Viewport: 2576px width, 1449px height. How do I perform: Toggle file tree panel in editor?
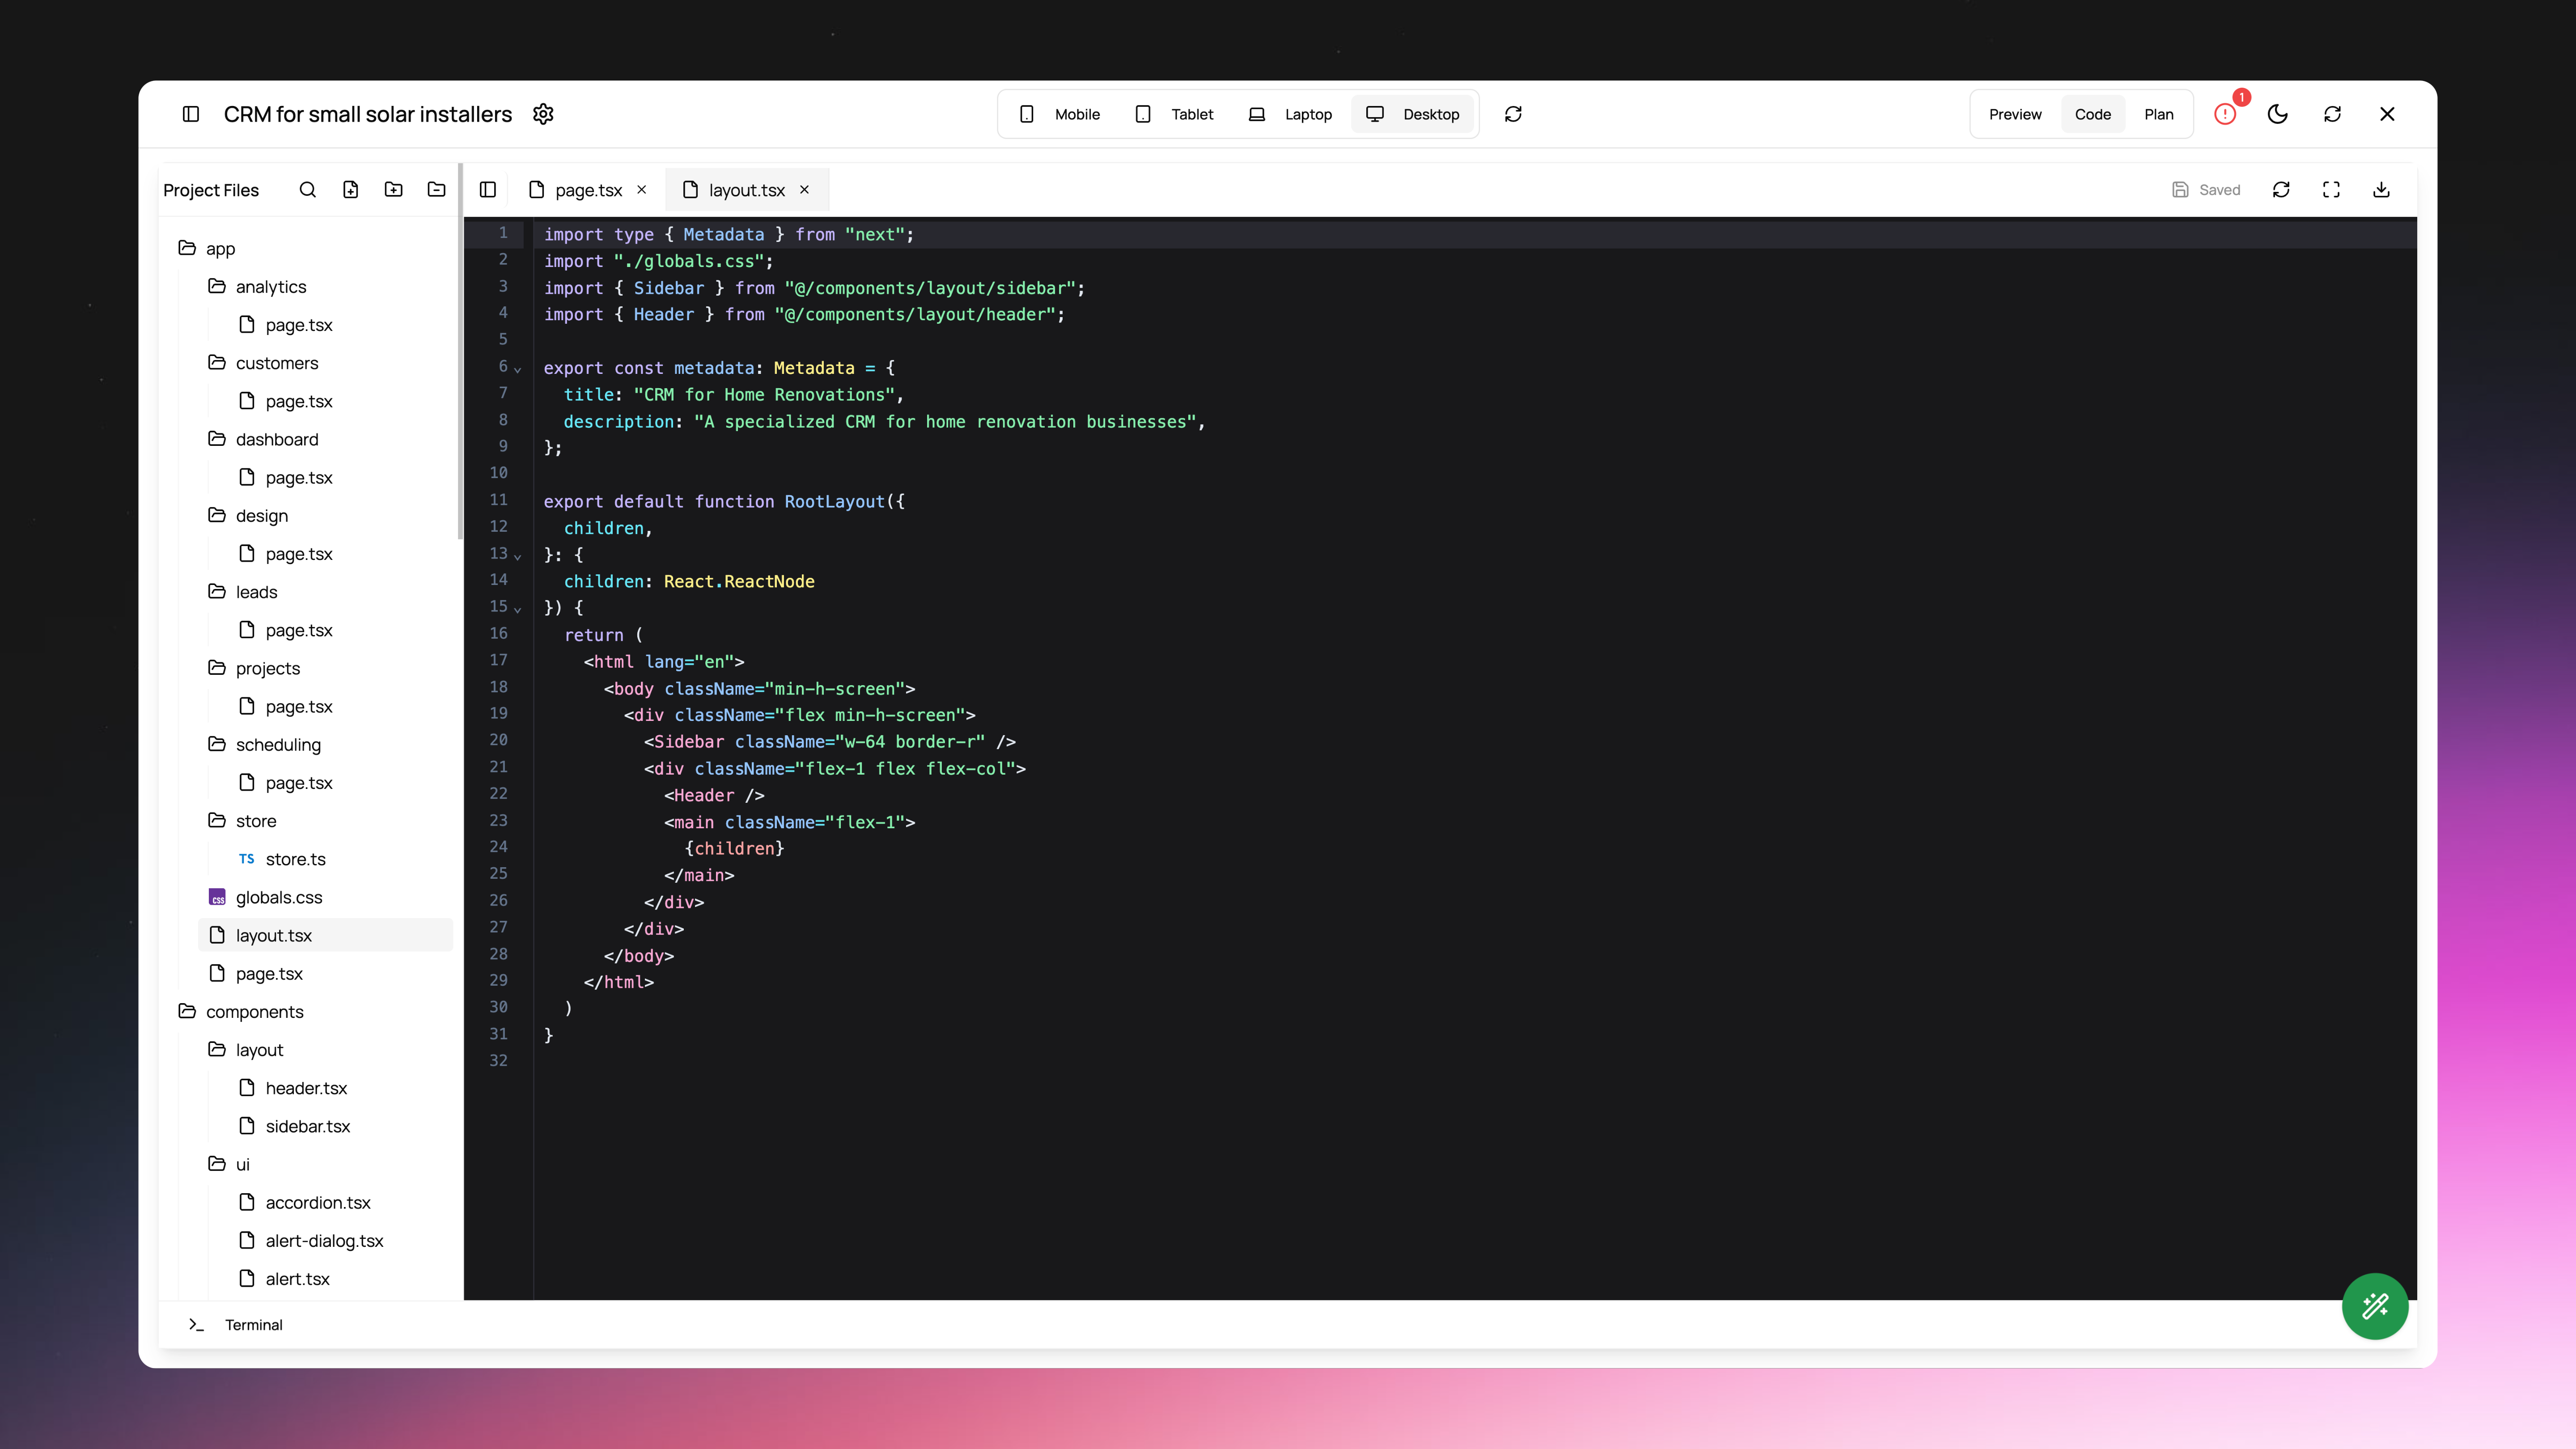click(488, 190)
